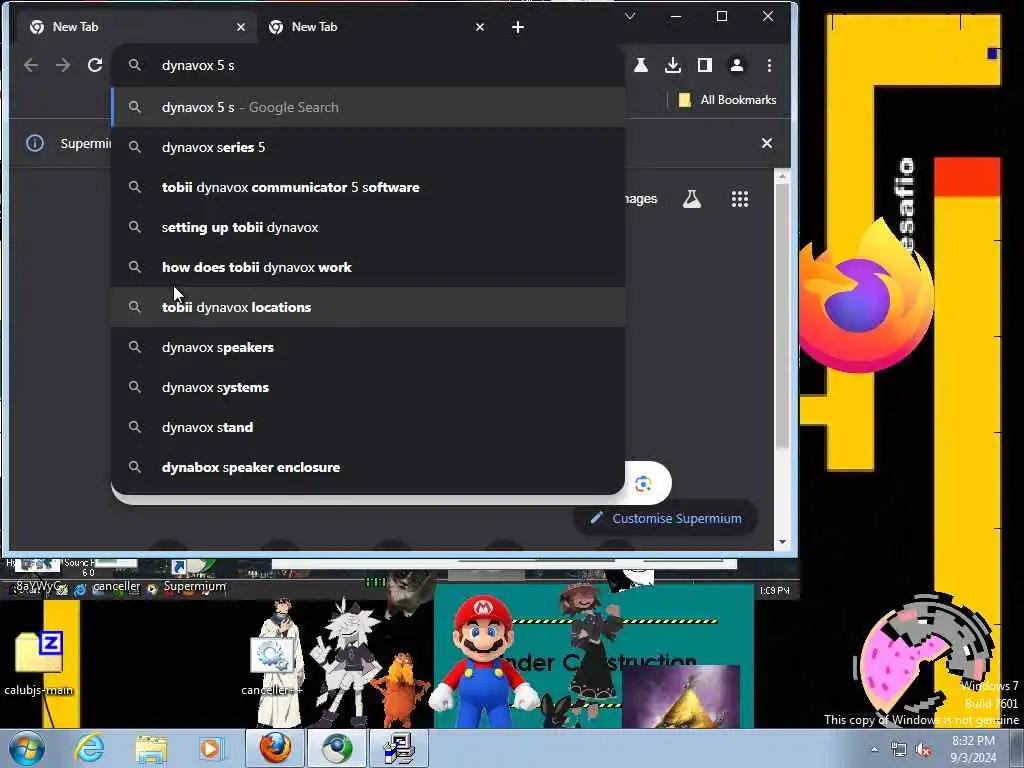Switch to the second New Tab
1024x768 pixels.
pos(376,27)
